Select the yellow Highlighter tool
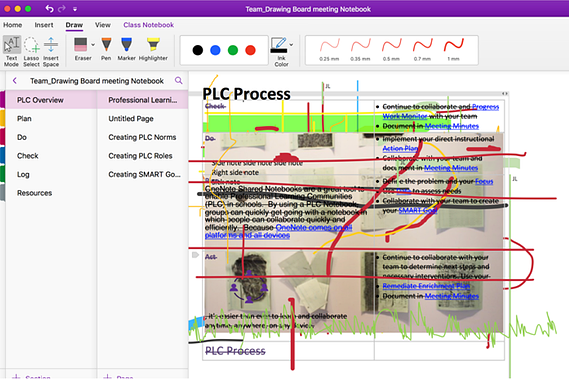The image size is (569, 379). click(x=153, y=49)
